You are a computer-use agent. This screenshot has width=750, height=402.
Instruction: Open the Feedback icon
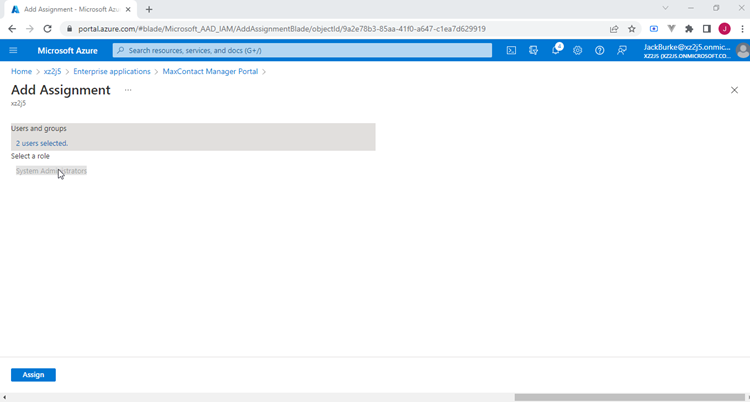(x=622, y=50)
